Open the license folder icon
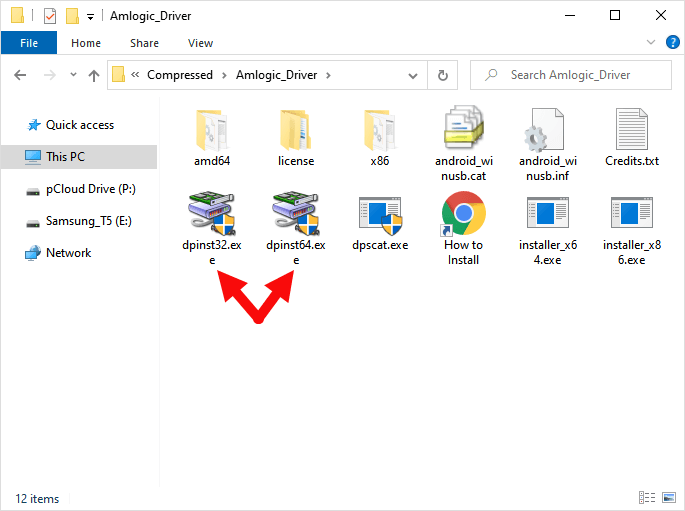This screenshot has height=511, width=685. [x=296, y=130]
